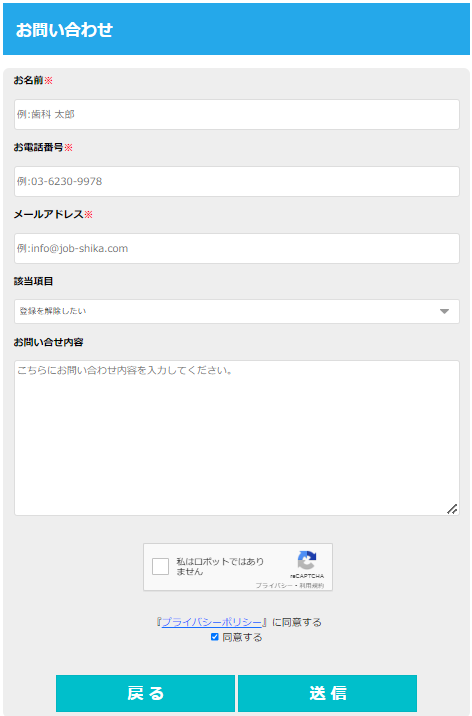Screen dimensions: 472x716
Task: Click the dropdown arrow in 該当項目 field
Action: (x=444, y=311)
